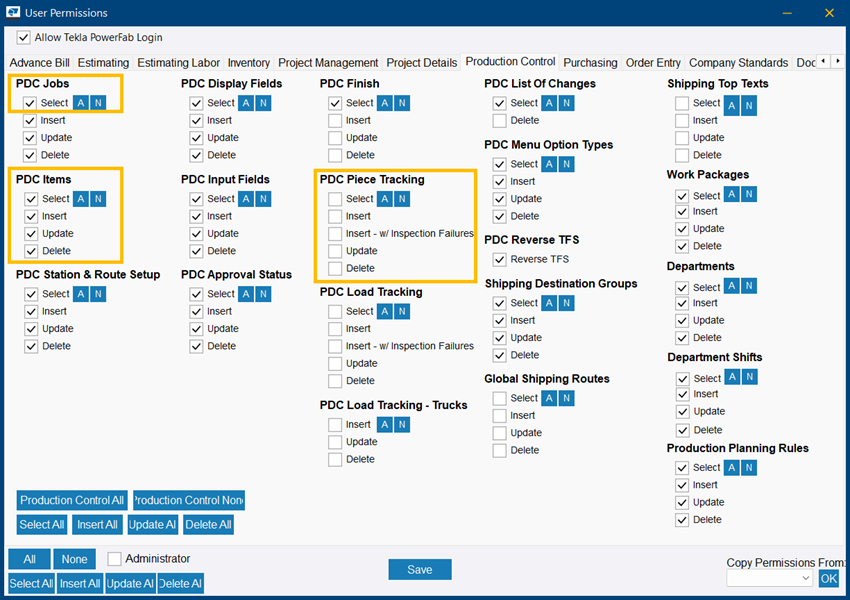Viewport: 850px width, 600px height.
Task: Open the Copy Permissions From dropdown
Action: pyautogui.click(x=769, y=578)
